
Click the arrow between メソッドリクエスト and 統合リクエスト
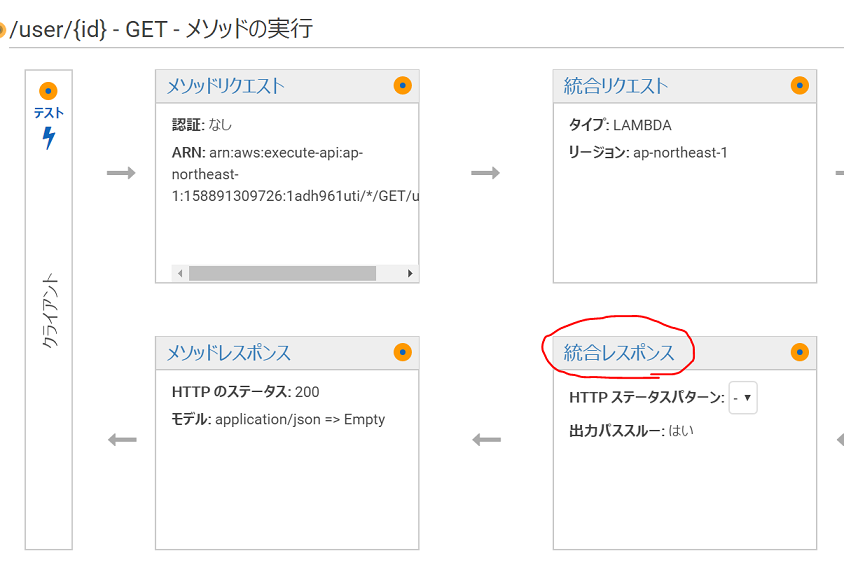pyautogui.click(x=486, y=173)
